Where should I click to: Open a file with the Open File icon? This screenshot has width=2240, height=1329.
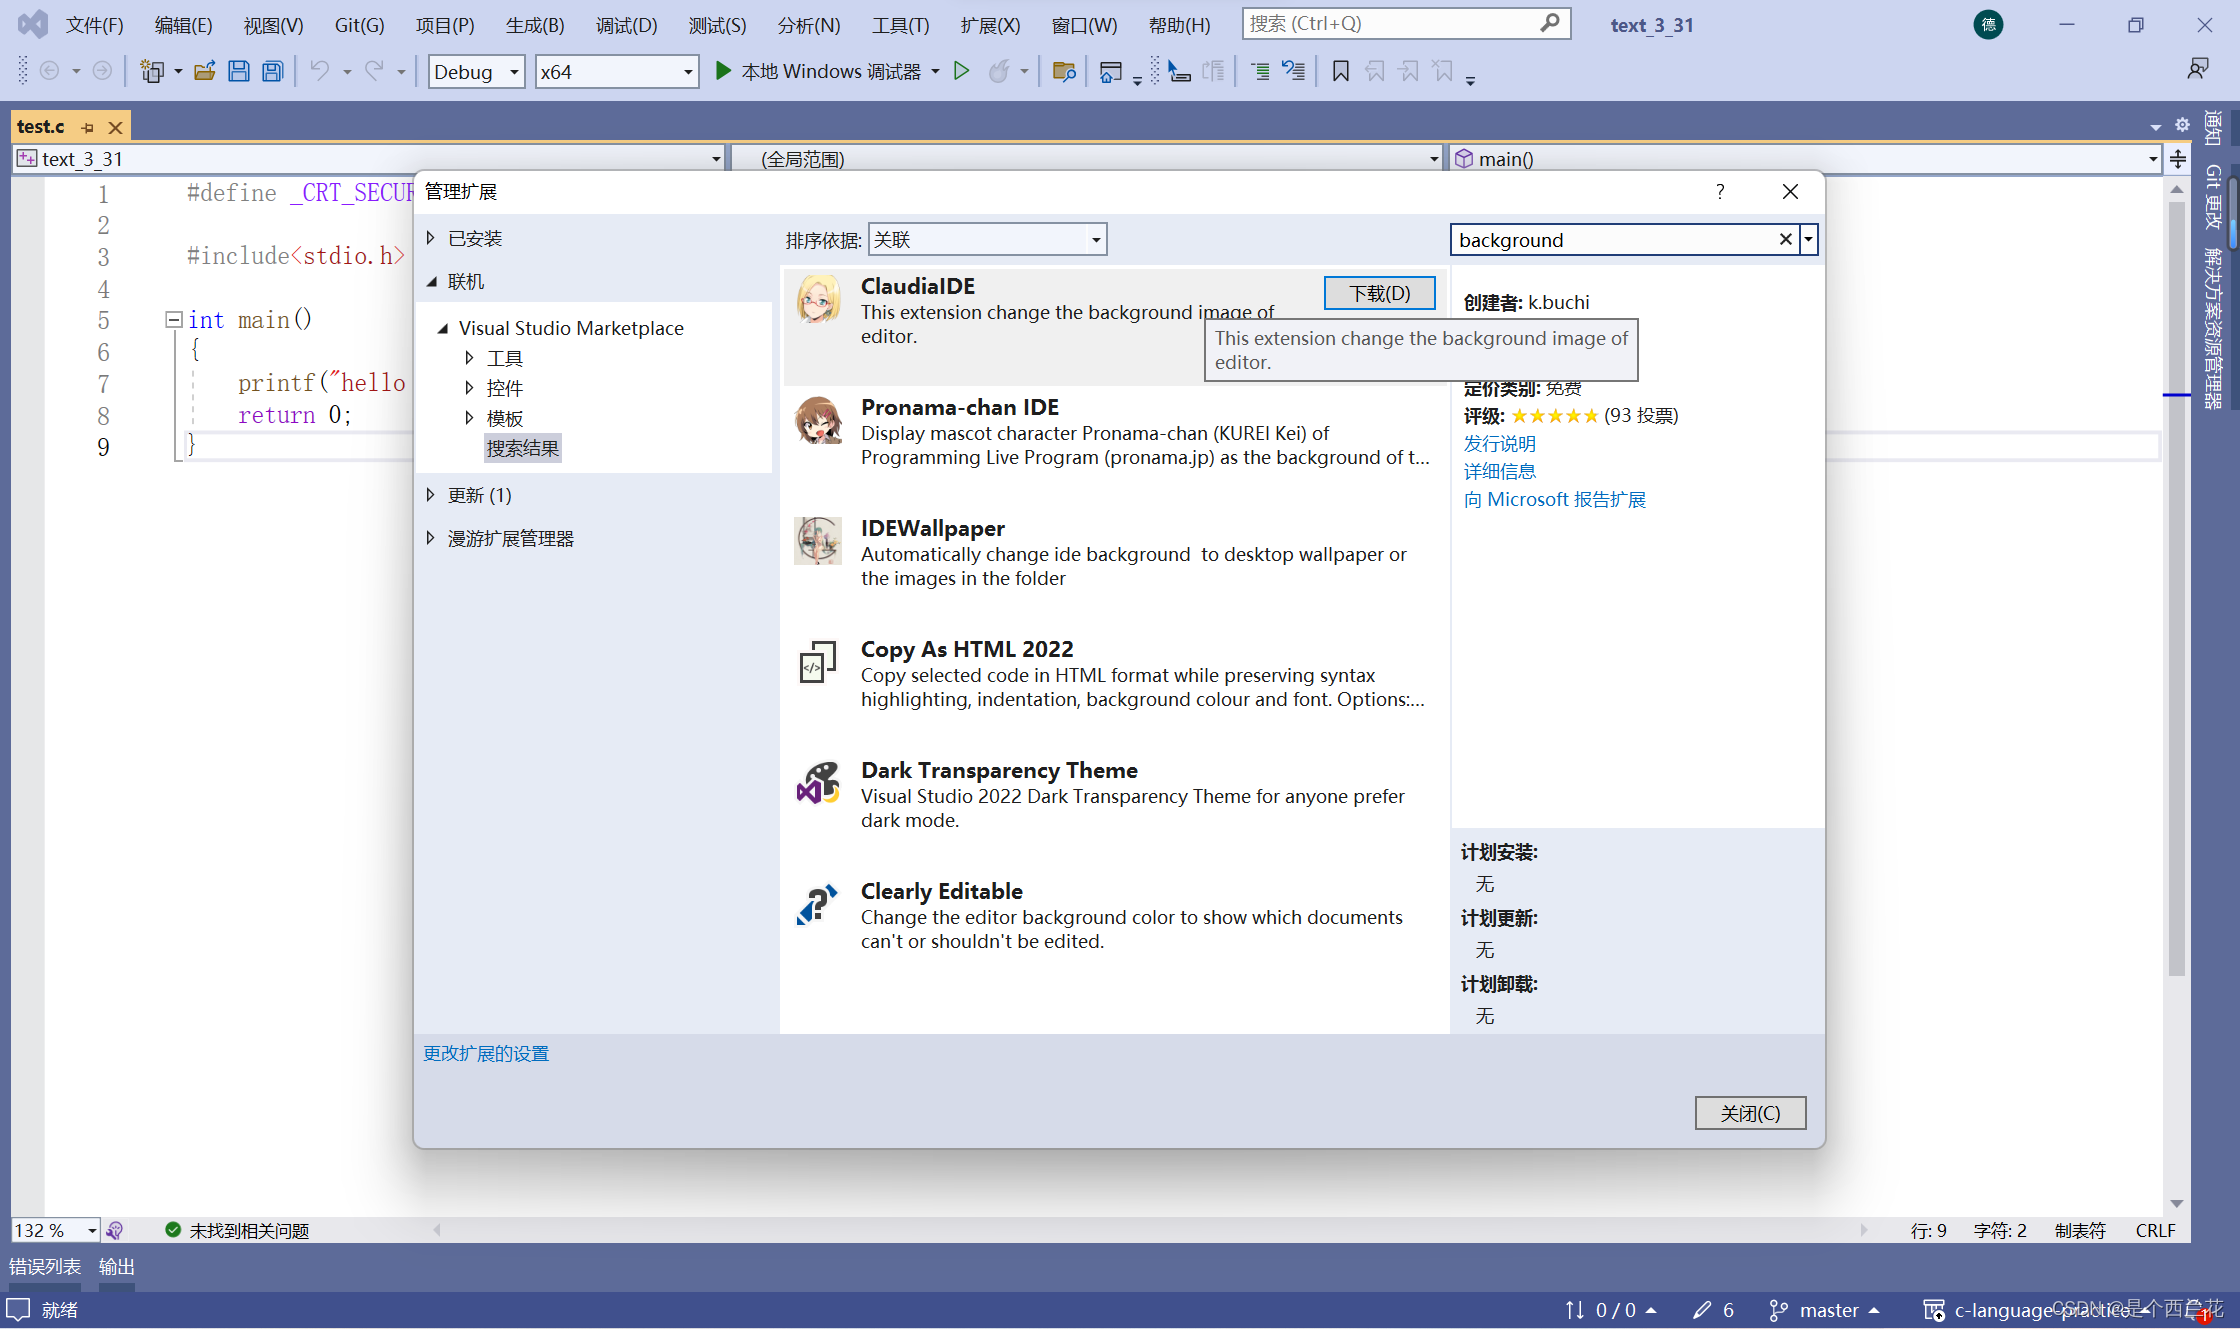coord(205,71)
